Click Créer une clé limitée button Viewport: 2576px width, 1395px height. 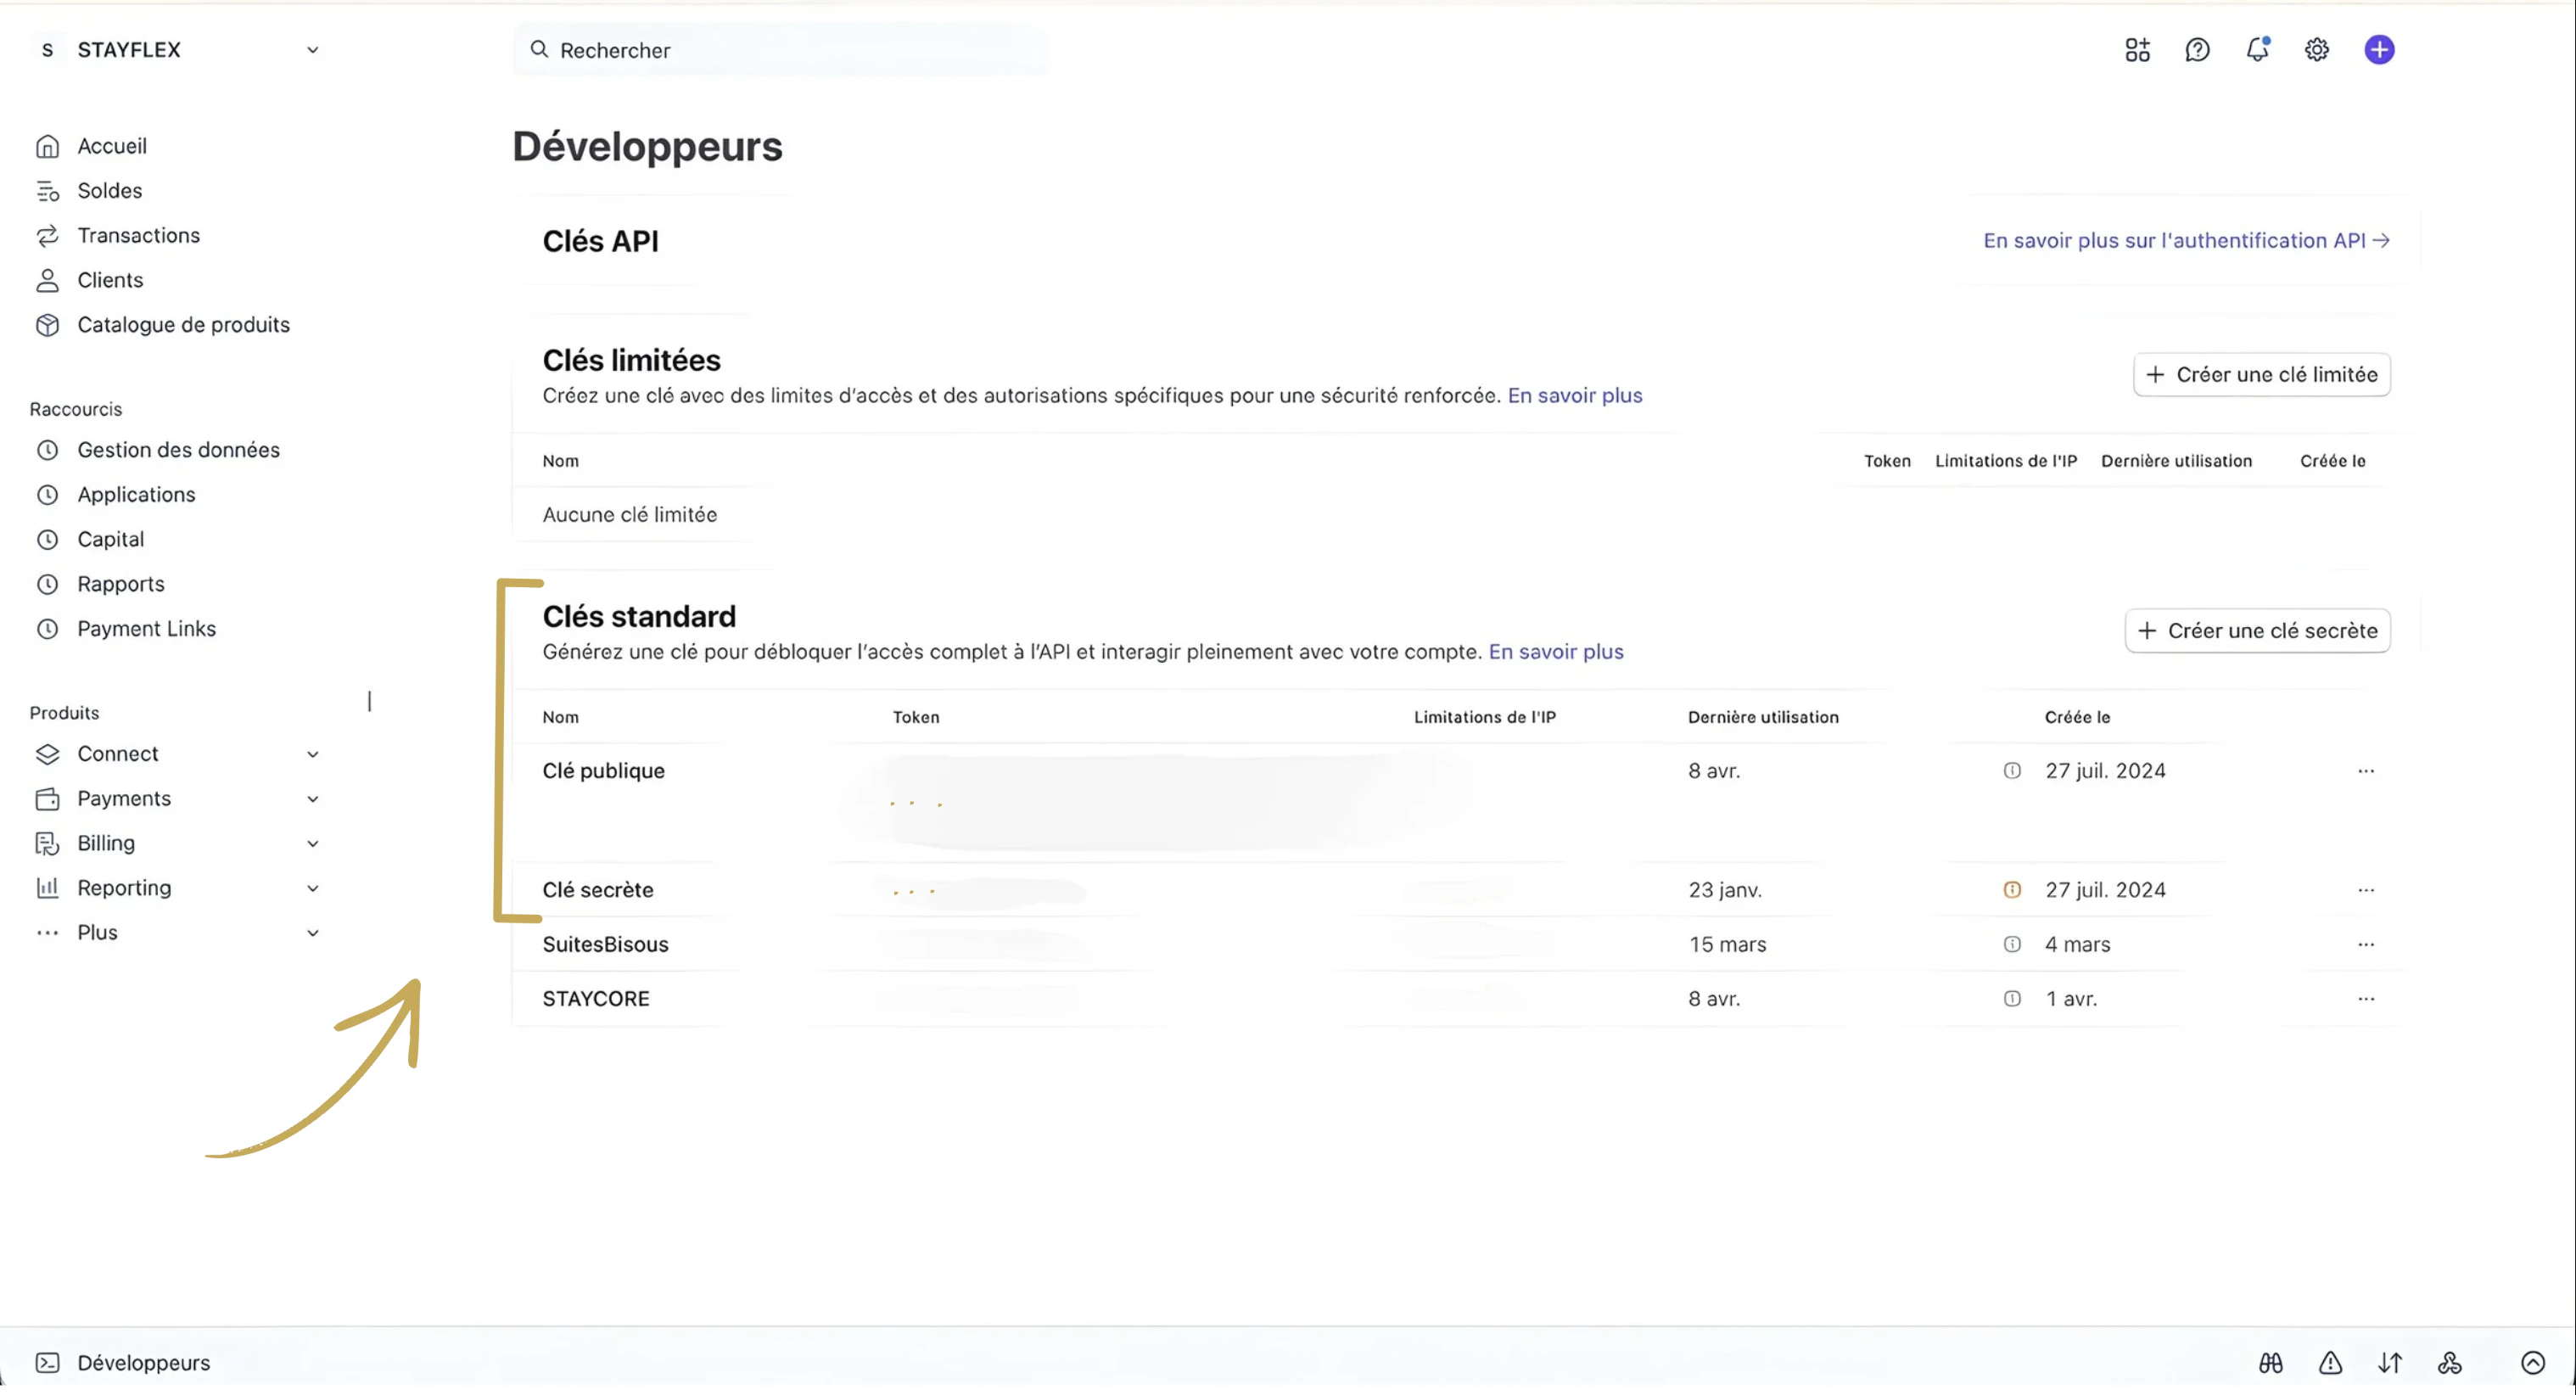coord(2261,374)
